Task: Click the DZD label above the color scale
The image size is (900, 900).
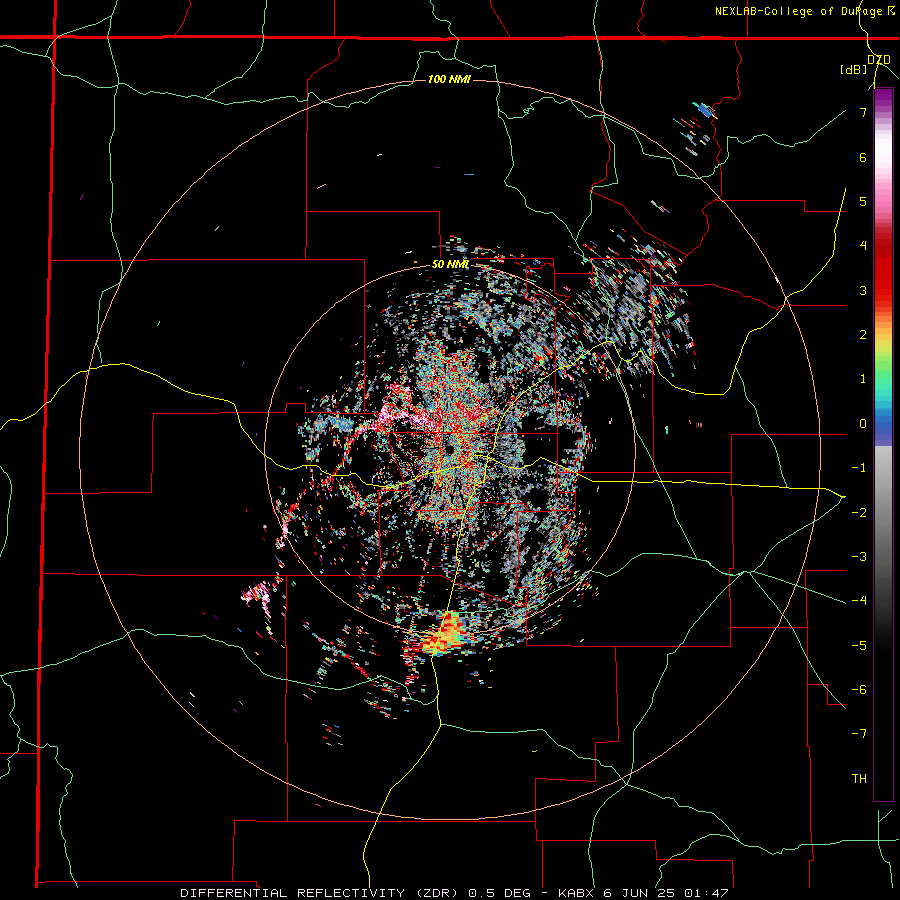Action: pyautogui.click(x=879, y=60)
